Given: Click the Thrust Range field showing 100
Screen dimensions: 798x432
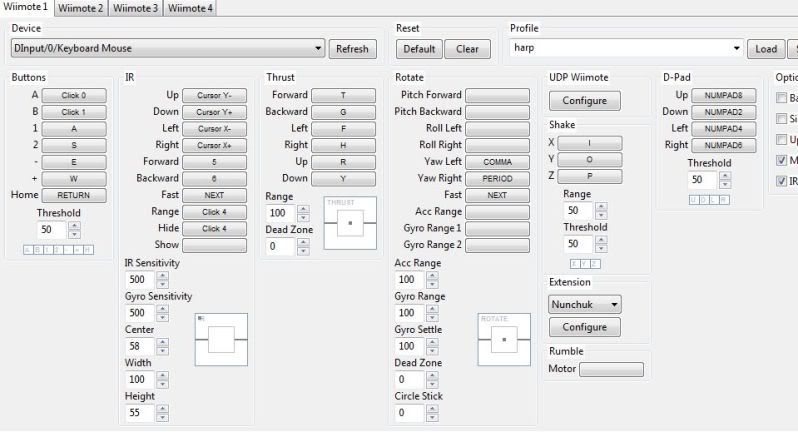Looking at the screenshot, I should (281, 213).
